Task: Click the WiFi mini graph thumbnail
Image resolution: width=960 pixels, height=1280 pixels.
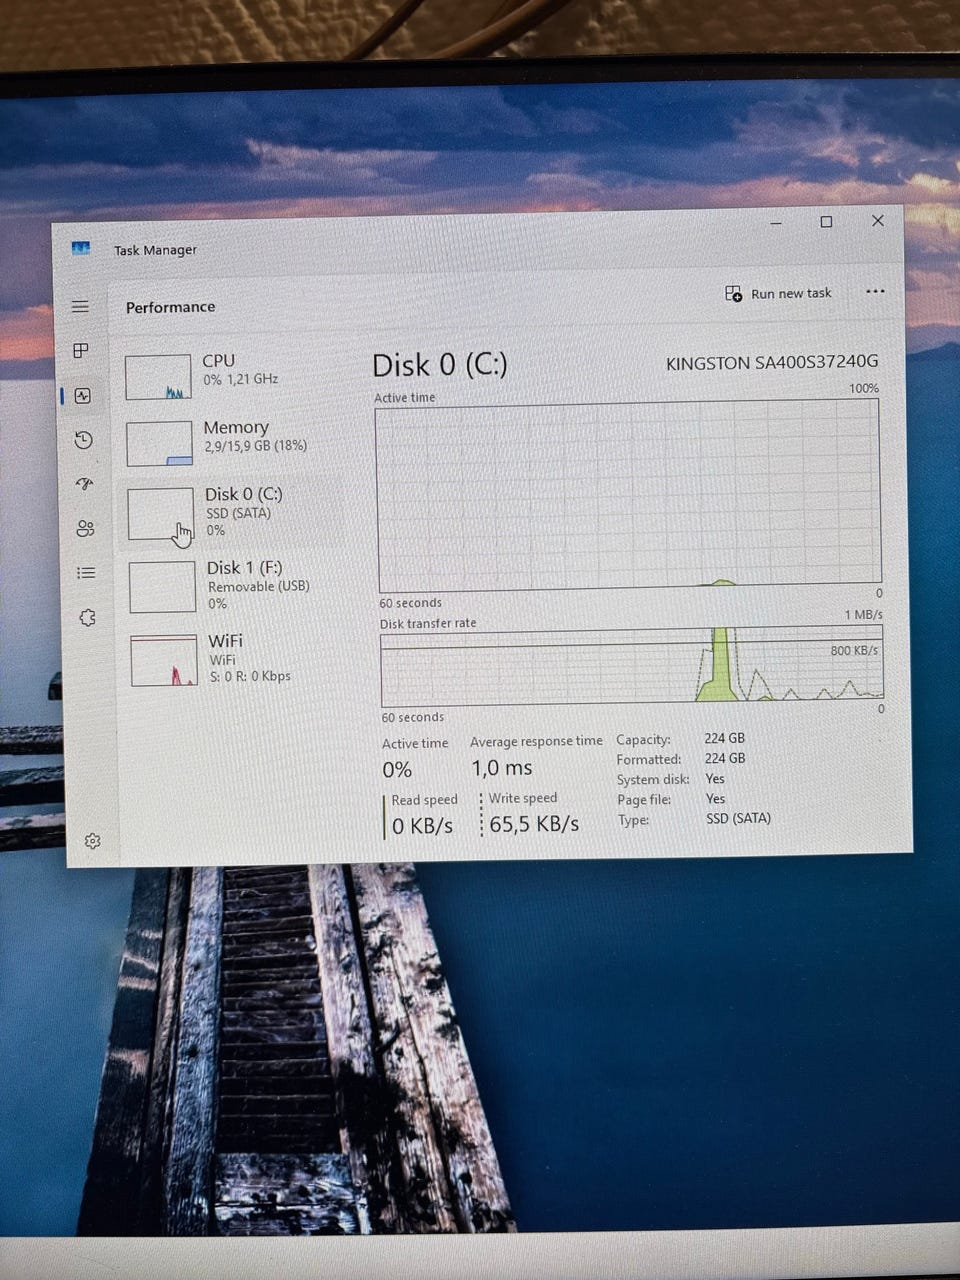Action: [164, 661]
